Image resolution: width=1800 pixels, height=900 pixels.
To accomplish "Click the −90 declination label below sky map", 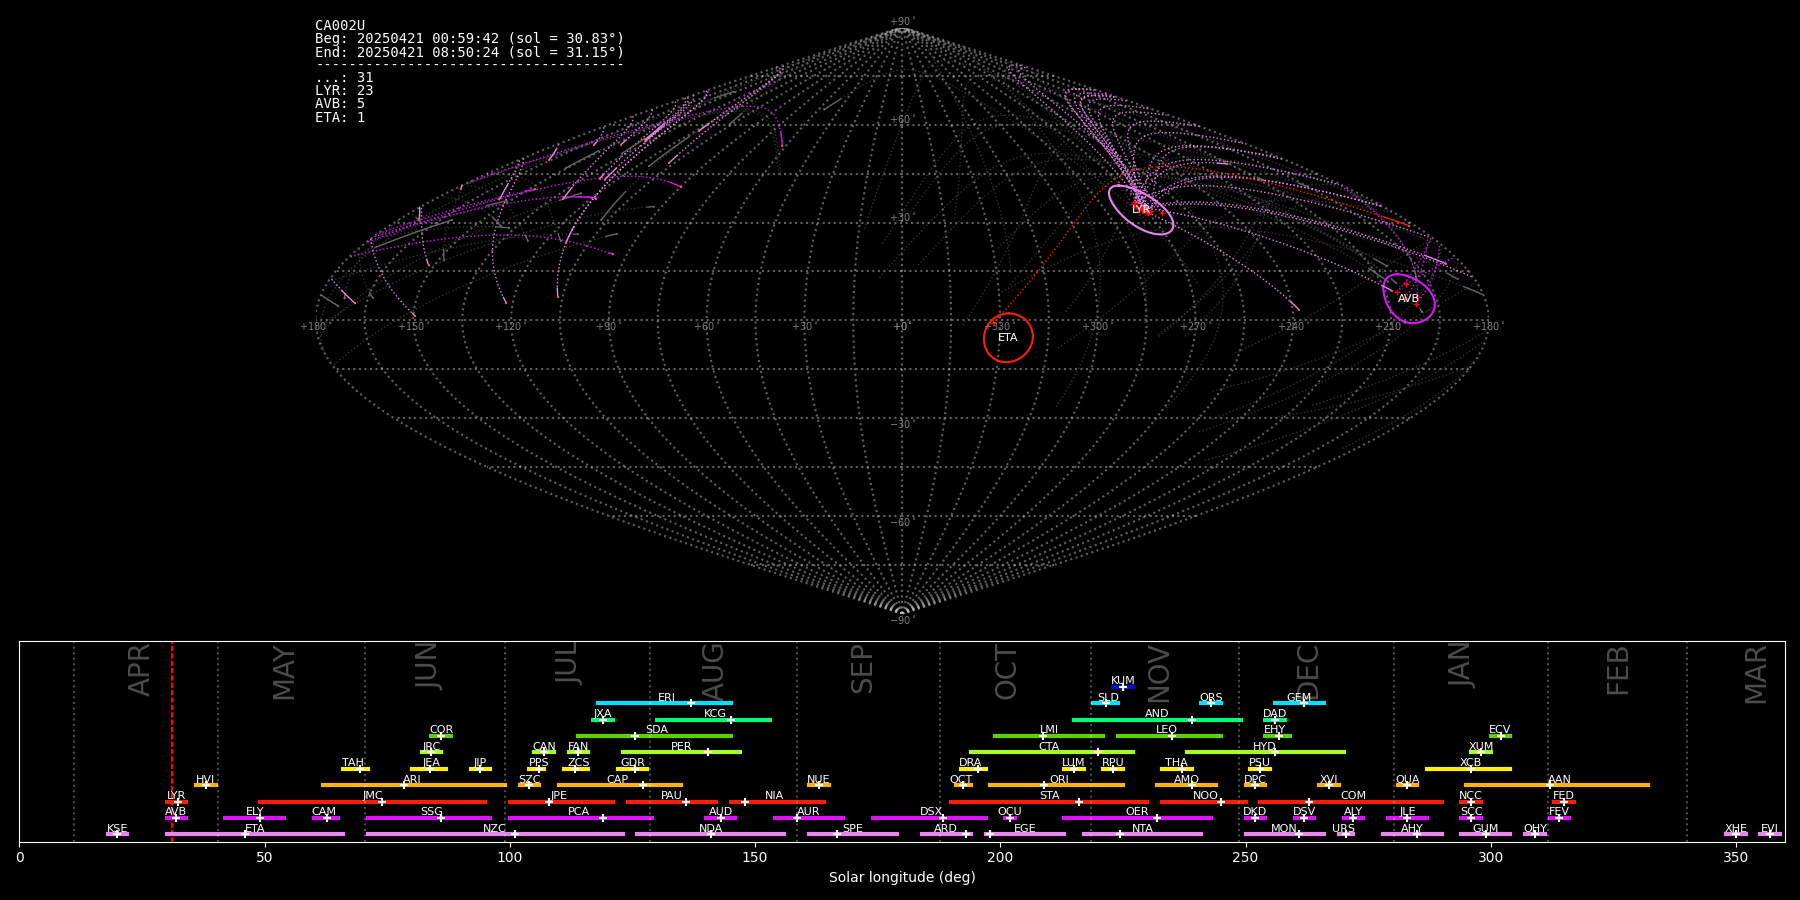I will click(x=901, y=621).
